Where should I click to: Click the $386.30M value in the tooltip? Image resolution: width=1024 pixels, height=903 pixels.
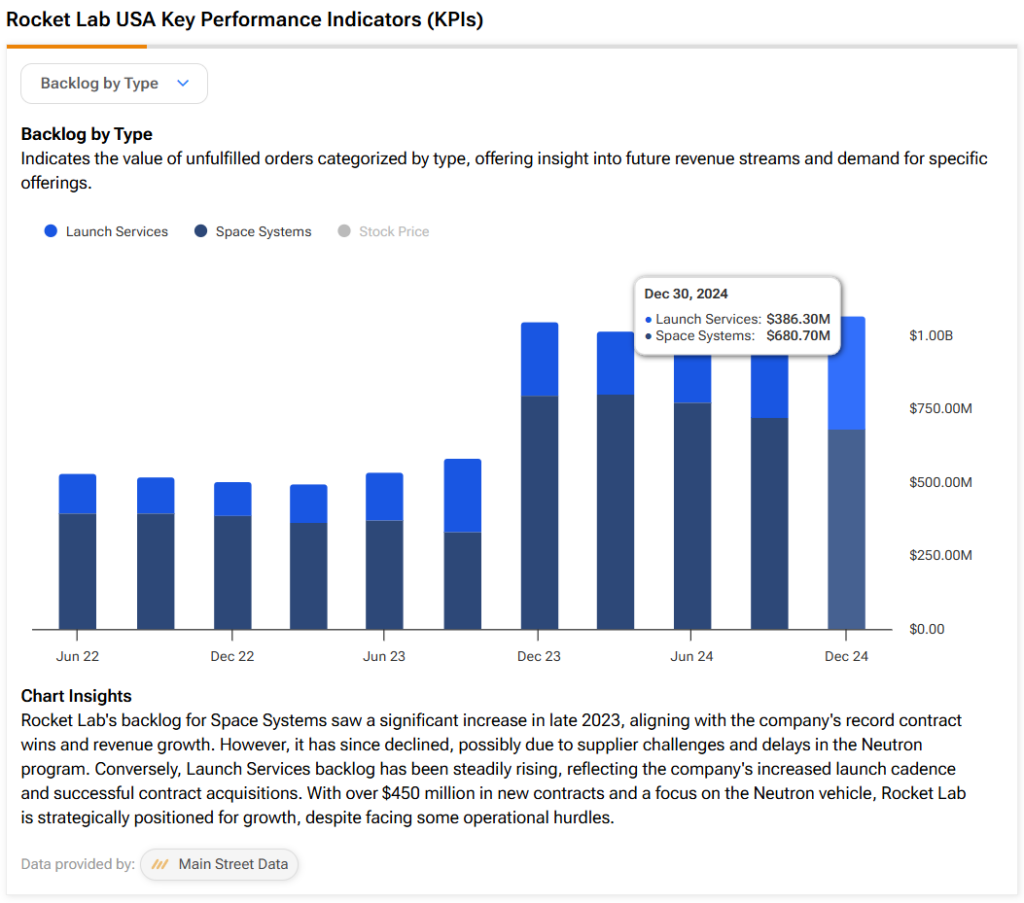click(798, 319)
